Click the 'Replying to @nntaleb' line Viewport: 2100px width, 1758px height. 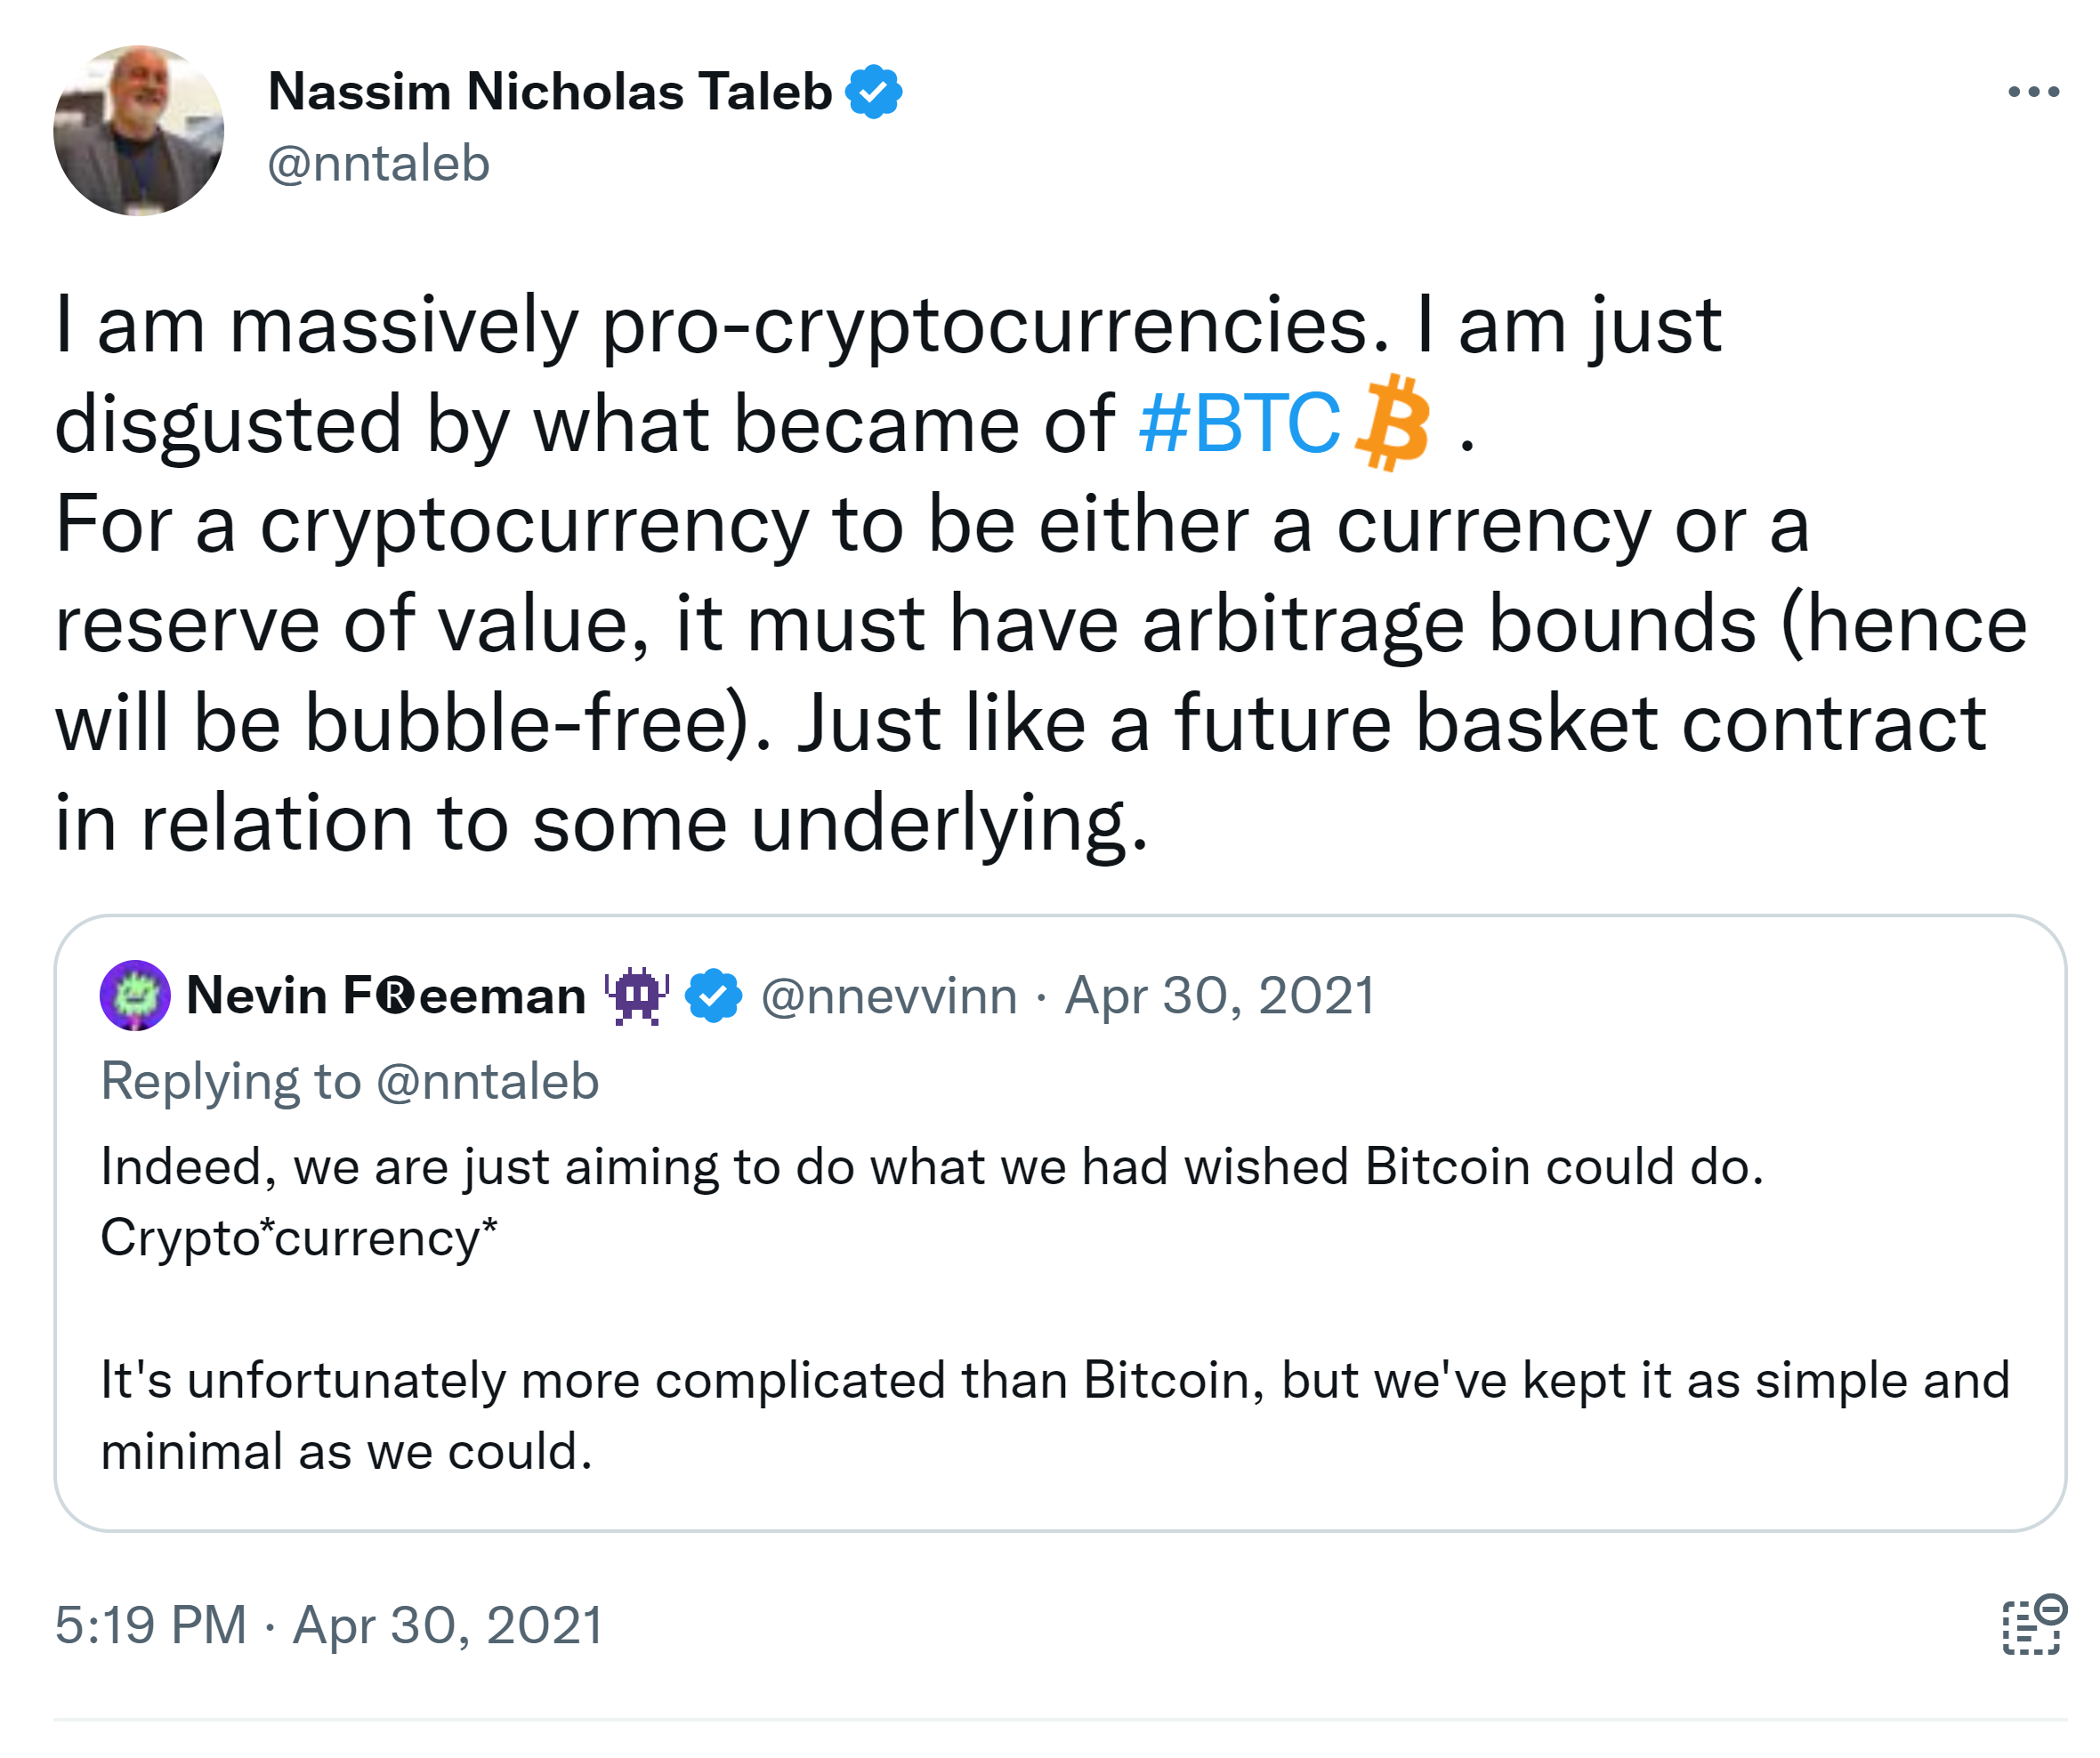[350, 1082]
